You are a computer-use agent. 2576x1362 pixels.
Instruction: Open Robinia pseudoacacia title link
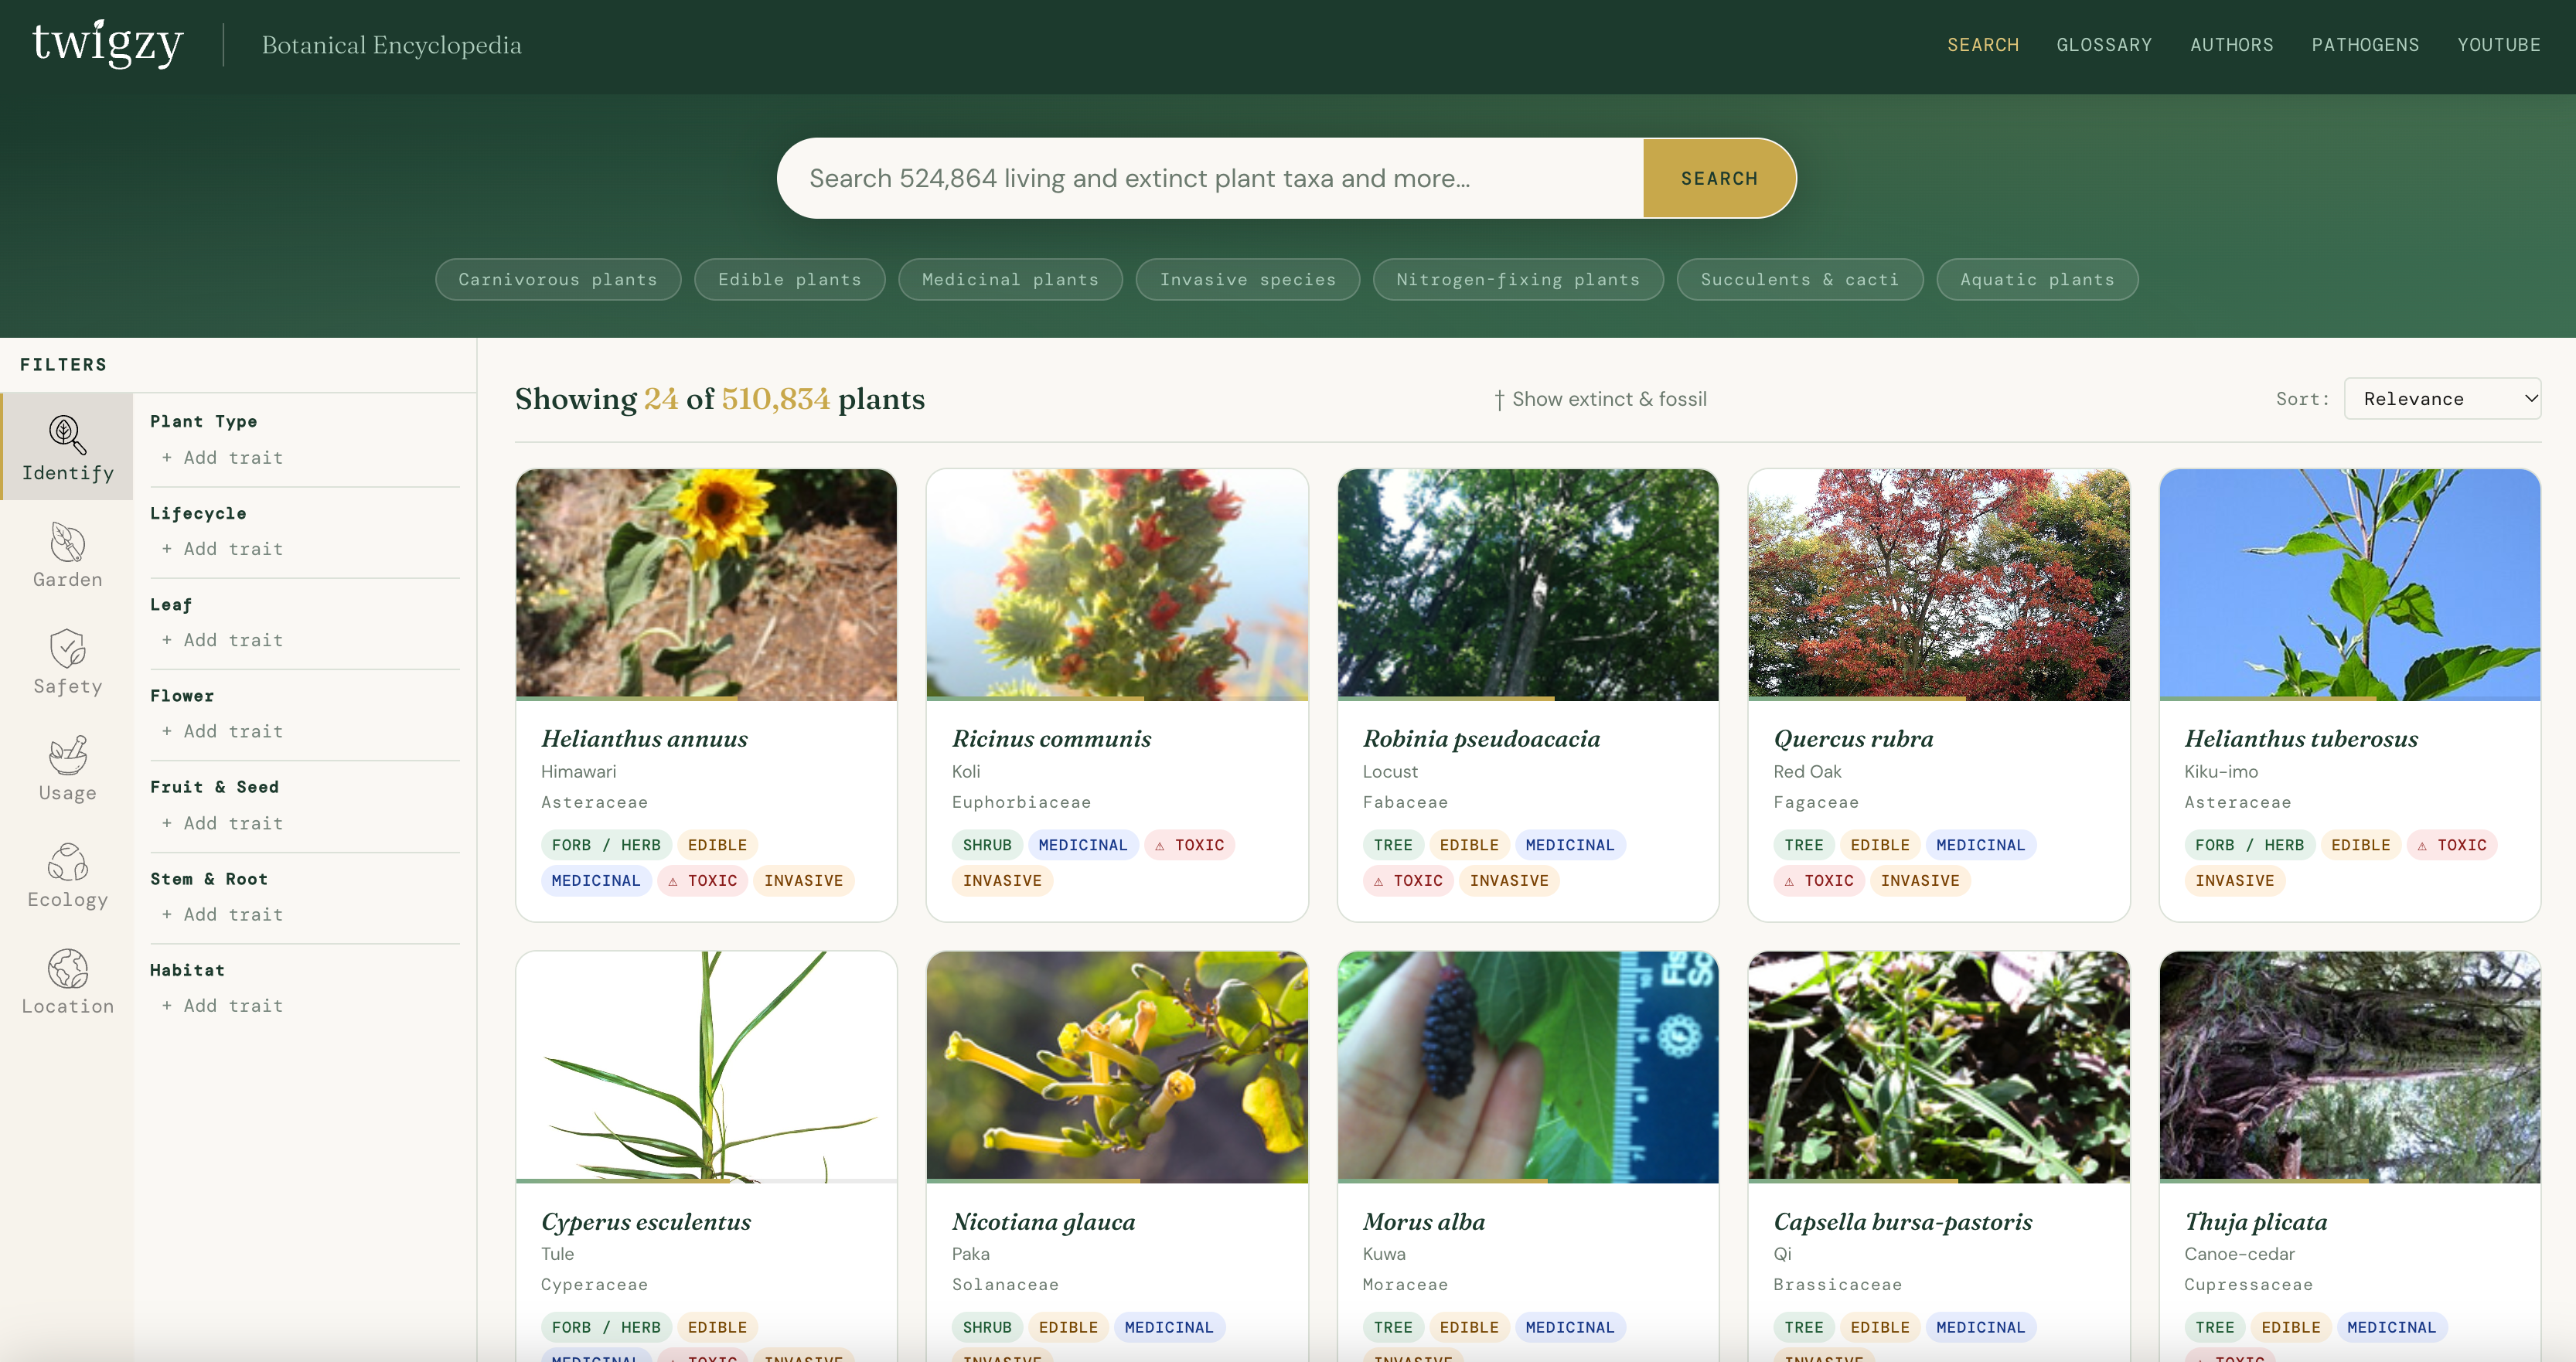[1481, 739]
